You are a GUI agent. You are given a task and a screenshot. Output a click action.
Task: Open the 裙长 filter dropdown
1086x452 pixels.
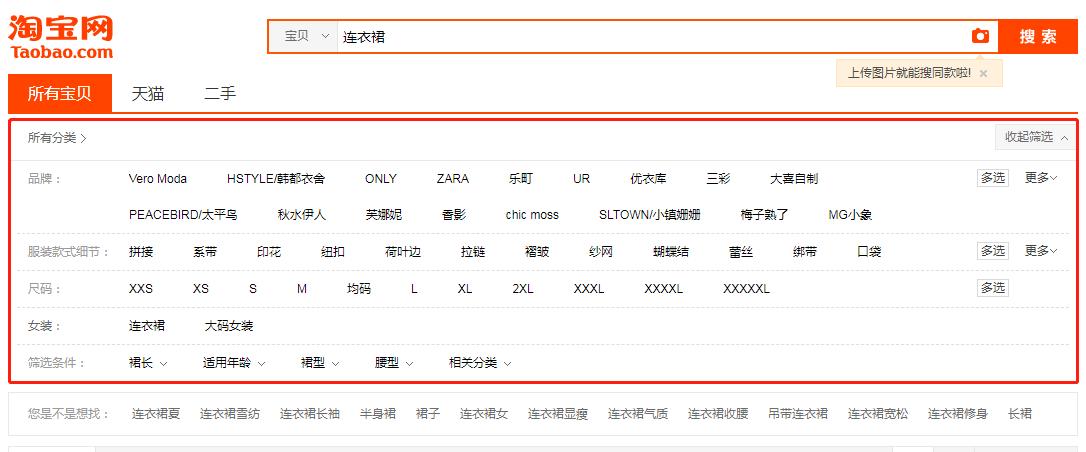pyautogui.click(x=148, y=363)
